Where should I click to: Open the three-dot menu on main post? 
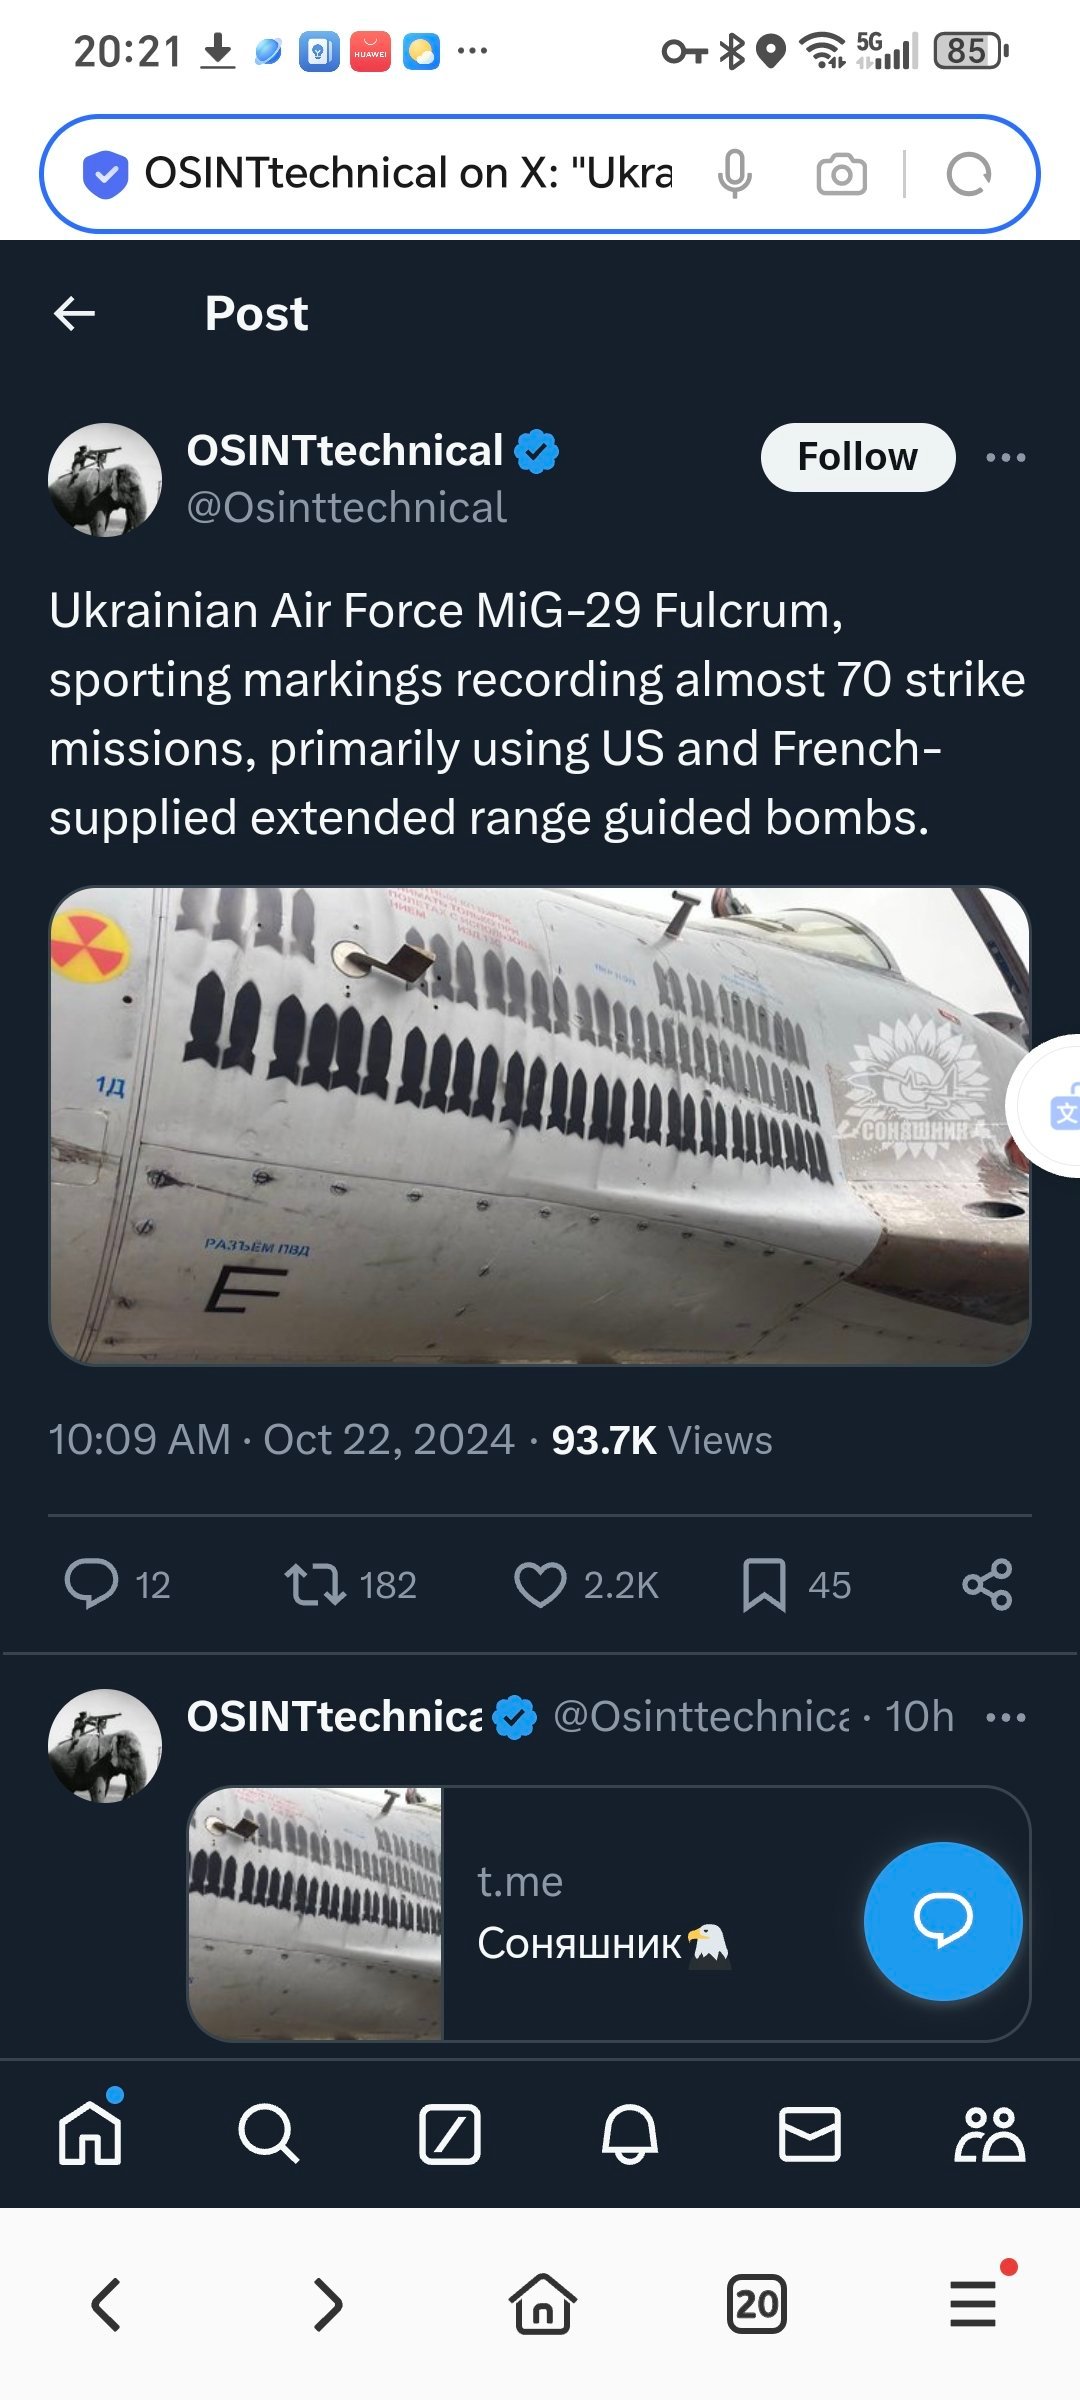point(1005,457)
